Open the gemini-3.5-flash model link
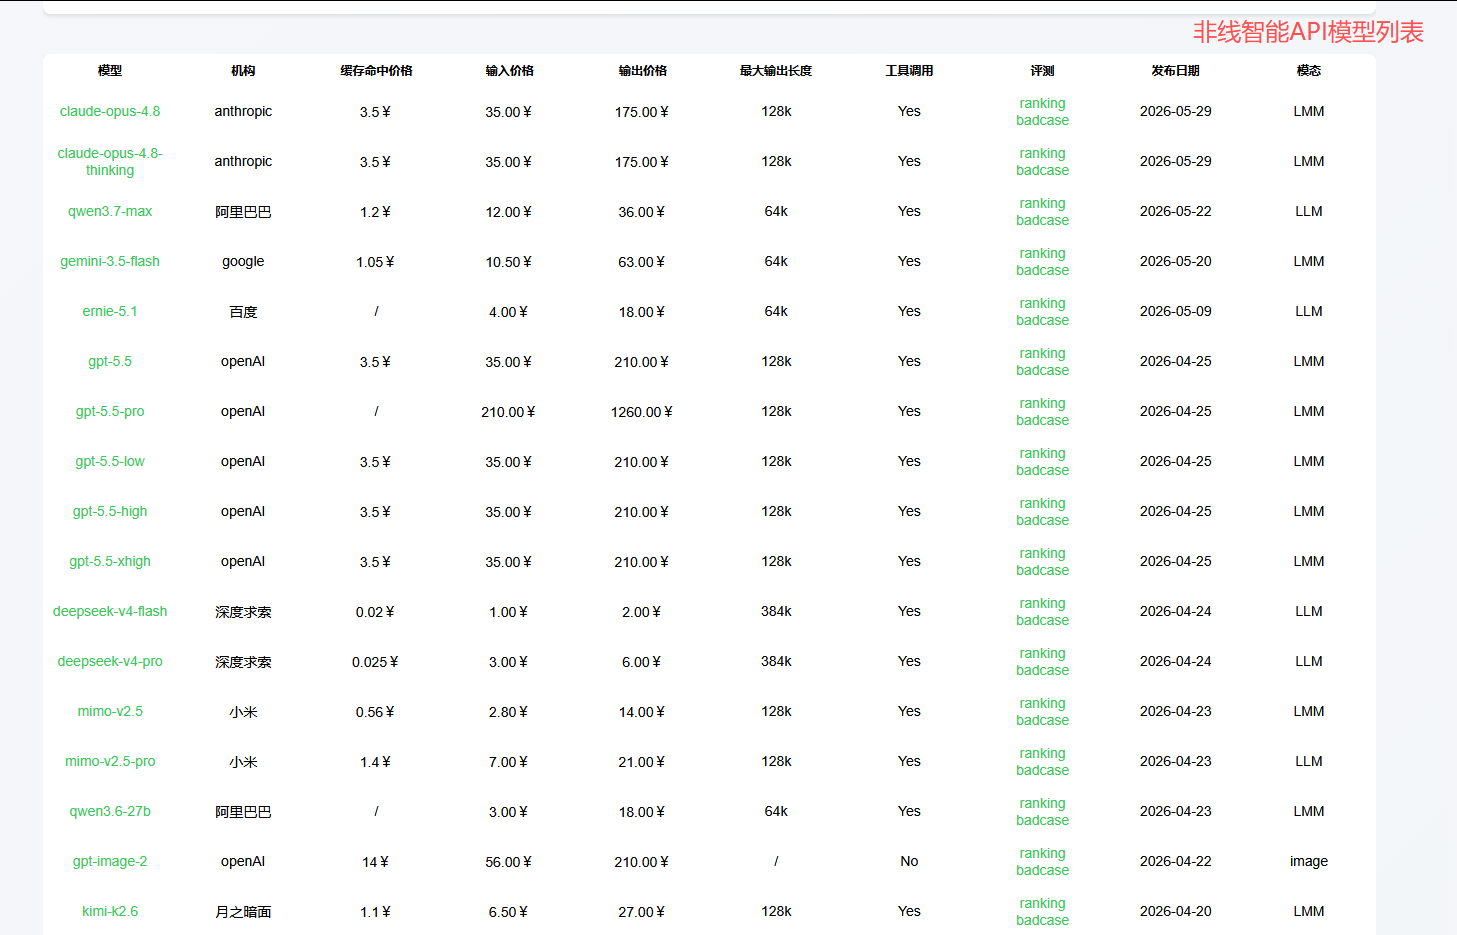 110,261
